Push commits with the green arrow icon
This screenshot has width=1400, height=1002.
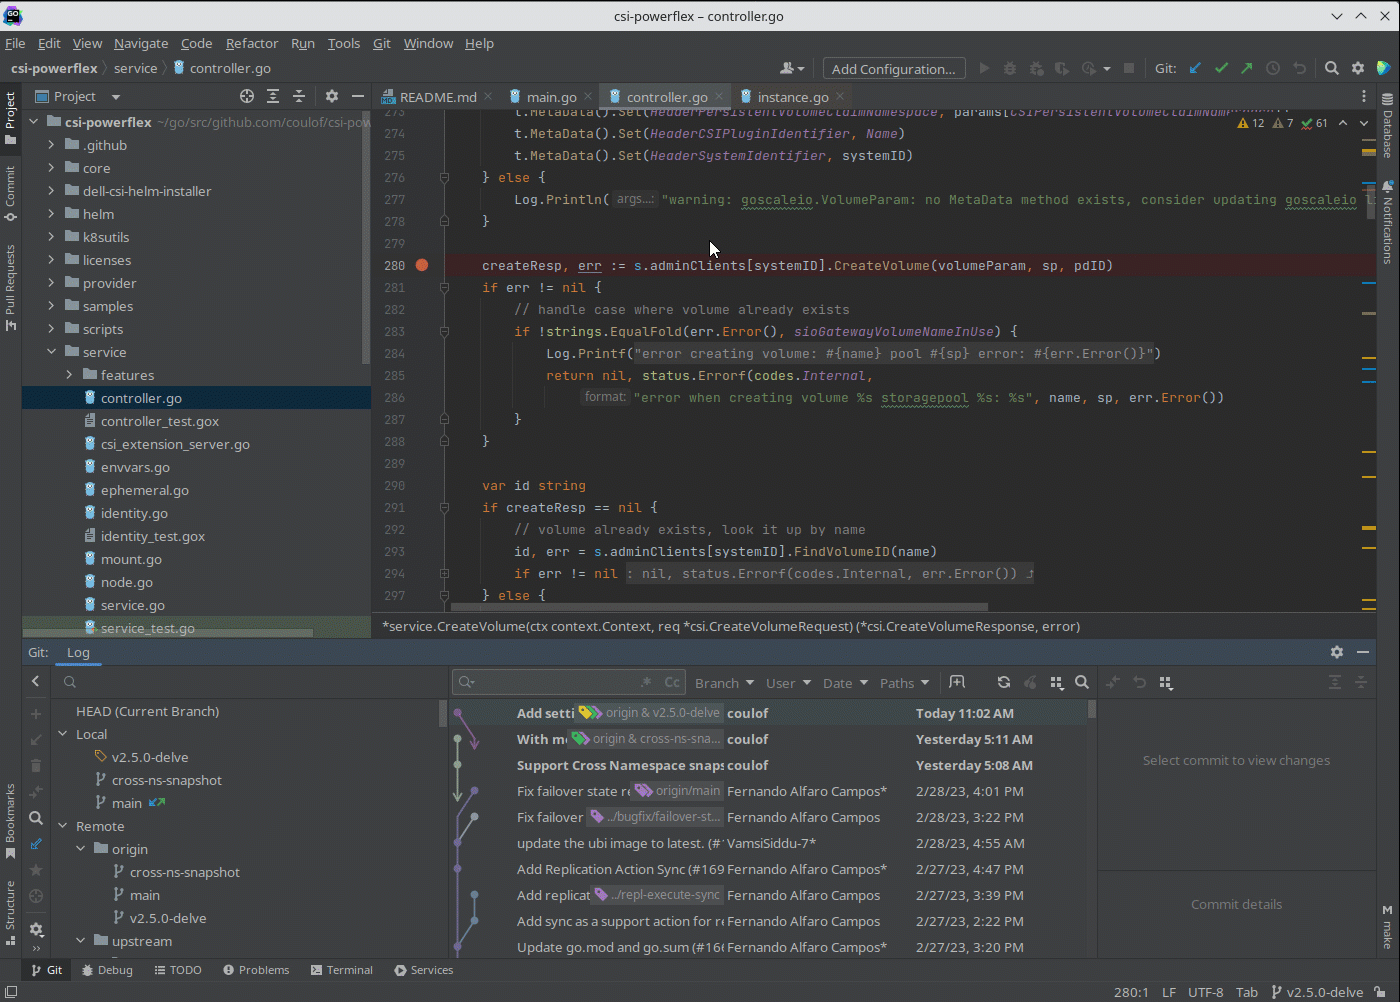click(x=1246, y=68)
